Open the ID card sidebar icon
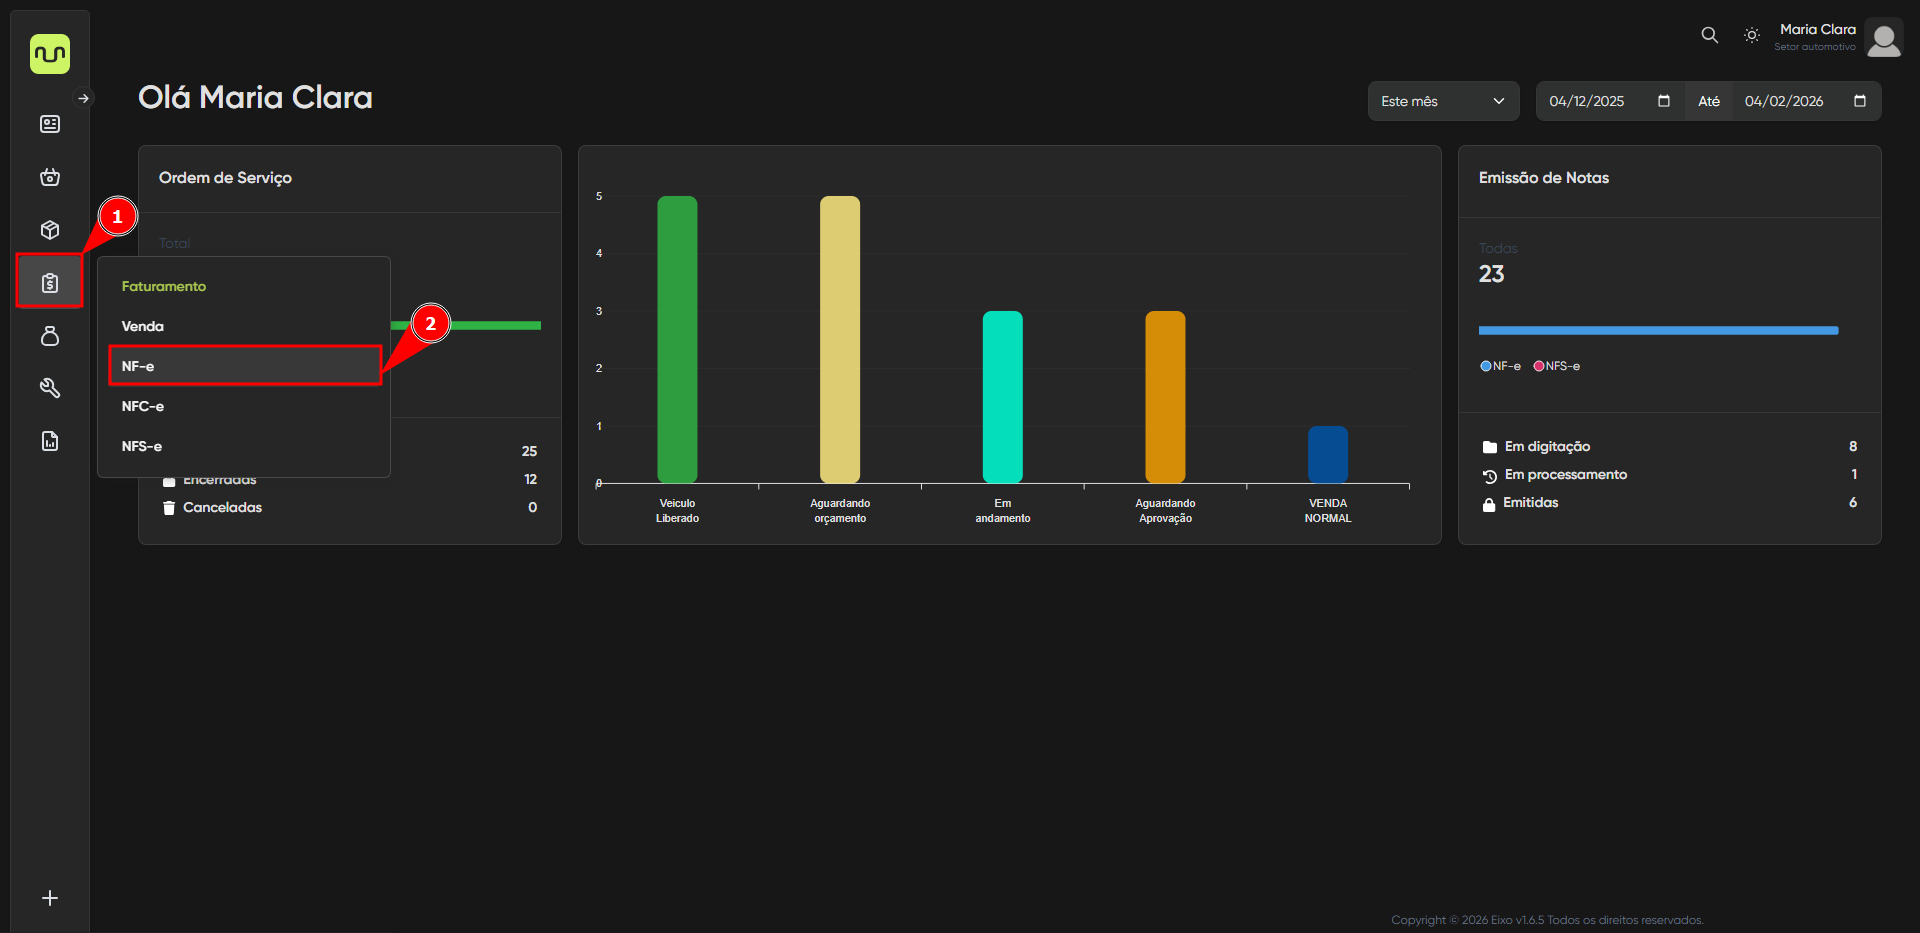Viewport: 1920px width, 933px height. click(x=50, y=124)
